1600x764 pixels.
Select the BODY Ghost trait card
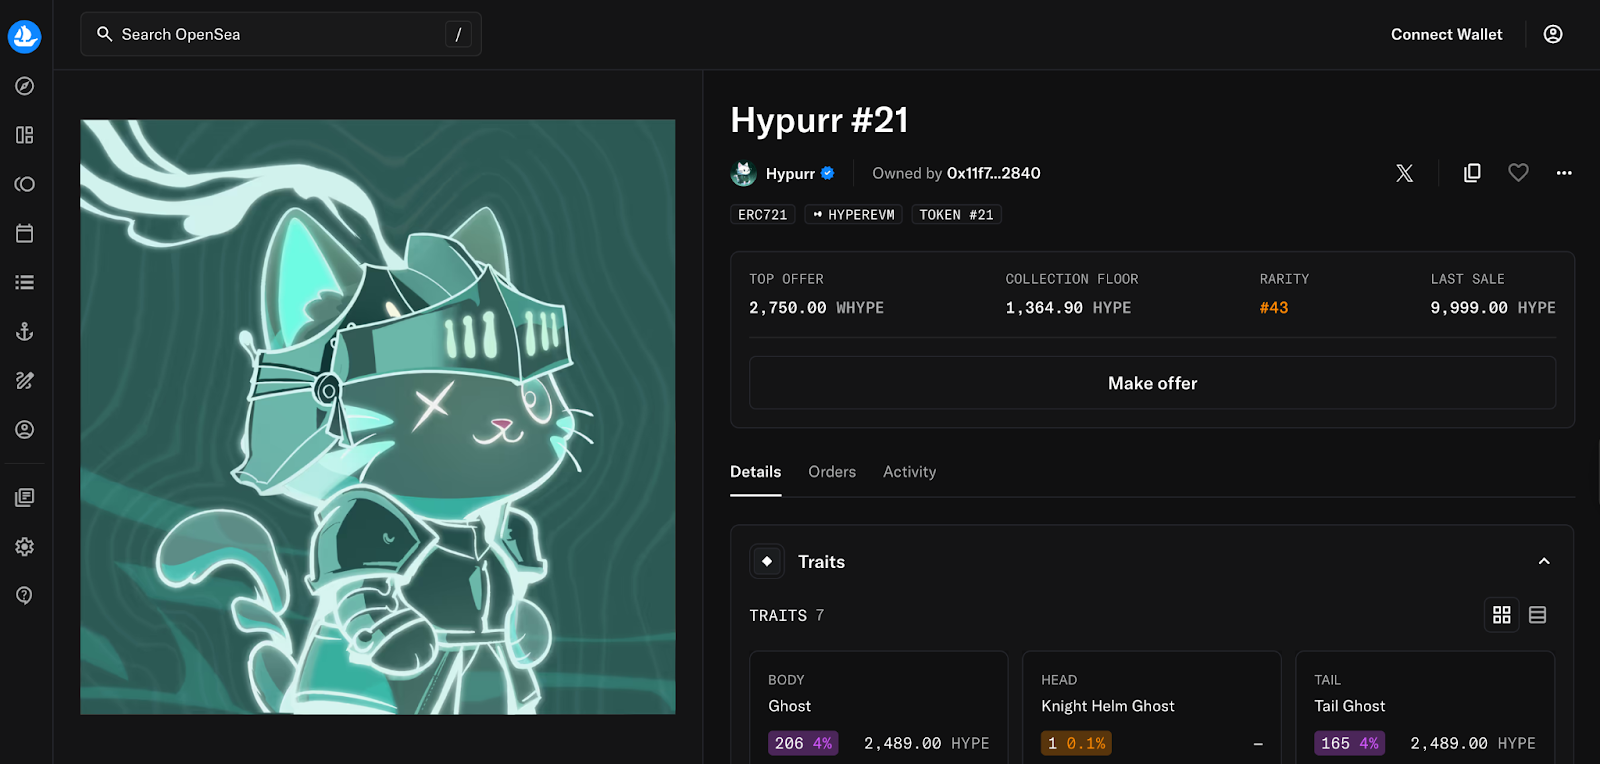(879, 708)
